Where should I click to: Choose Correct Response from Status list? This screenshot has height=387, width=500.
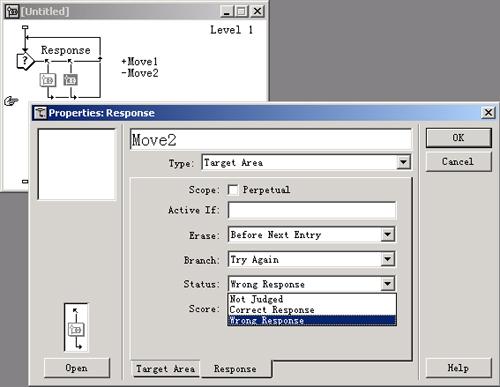312,310
